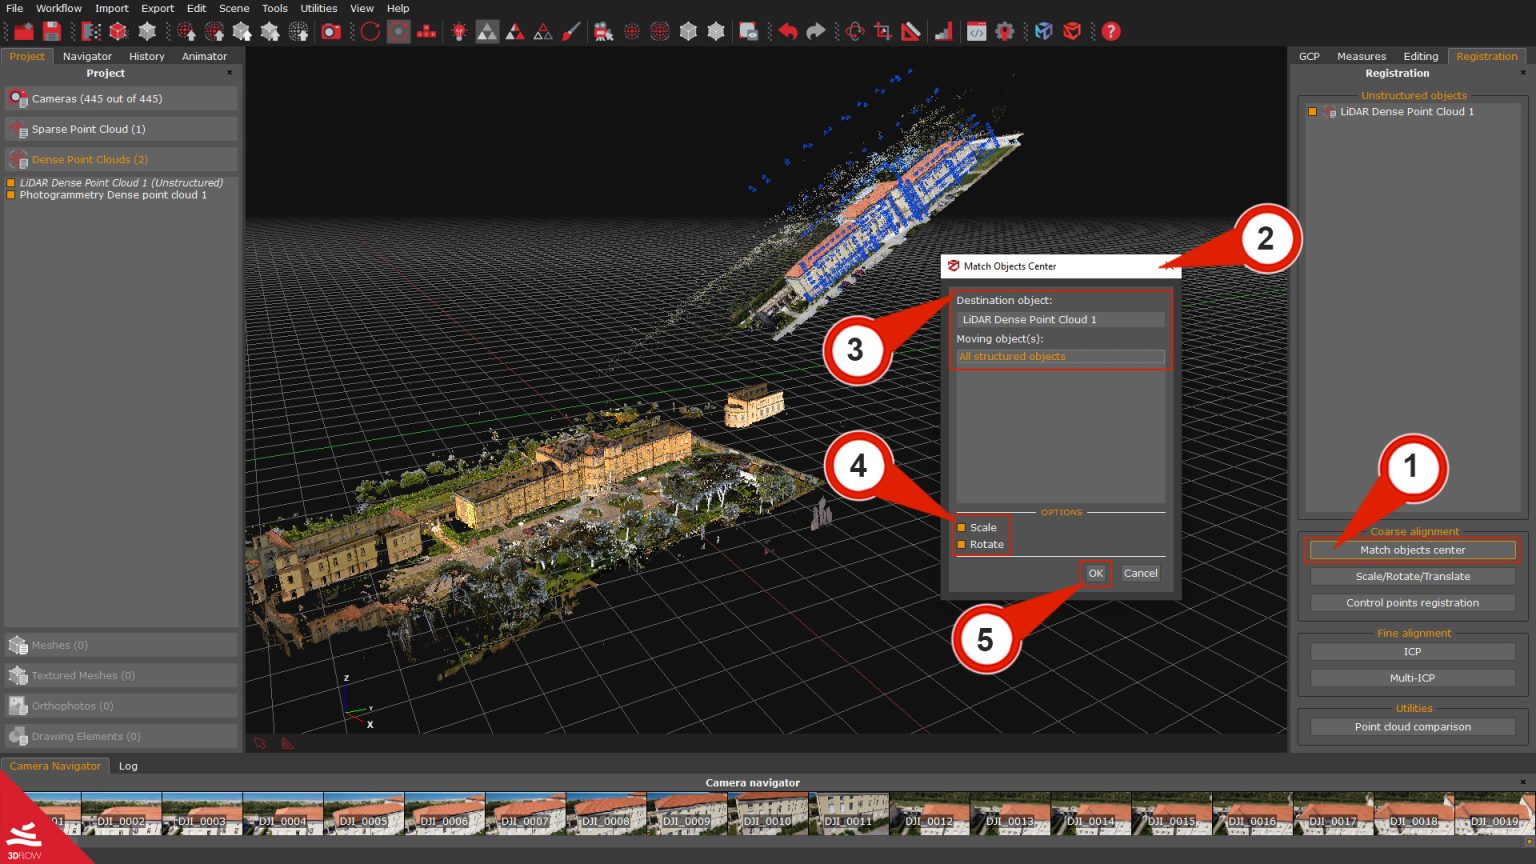Viewport: 1536px width, 864px height.
Task: Launch Multi-ICP fine alignment
Action: coord(1411,677)
